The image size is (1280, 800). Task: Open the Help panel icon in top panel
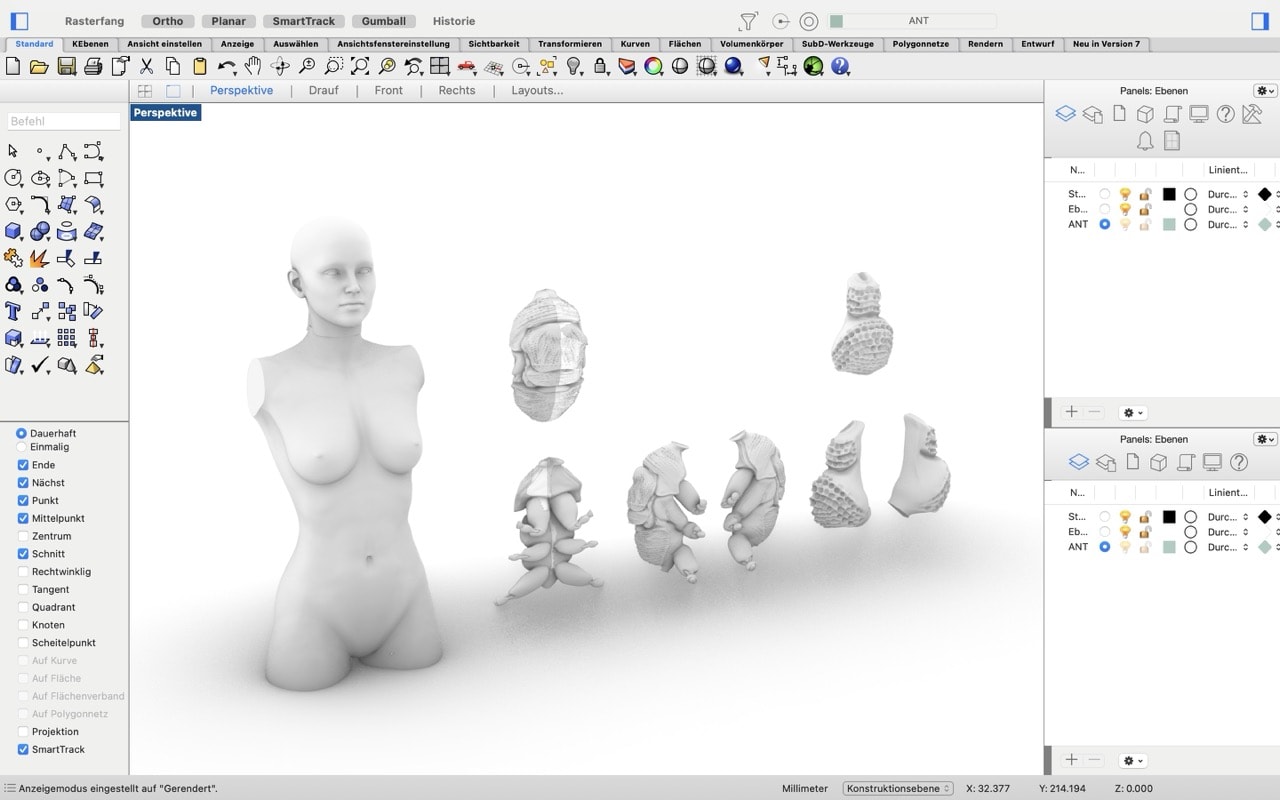pyautogui.click(x=1225, y=114)
